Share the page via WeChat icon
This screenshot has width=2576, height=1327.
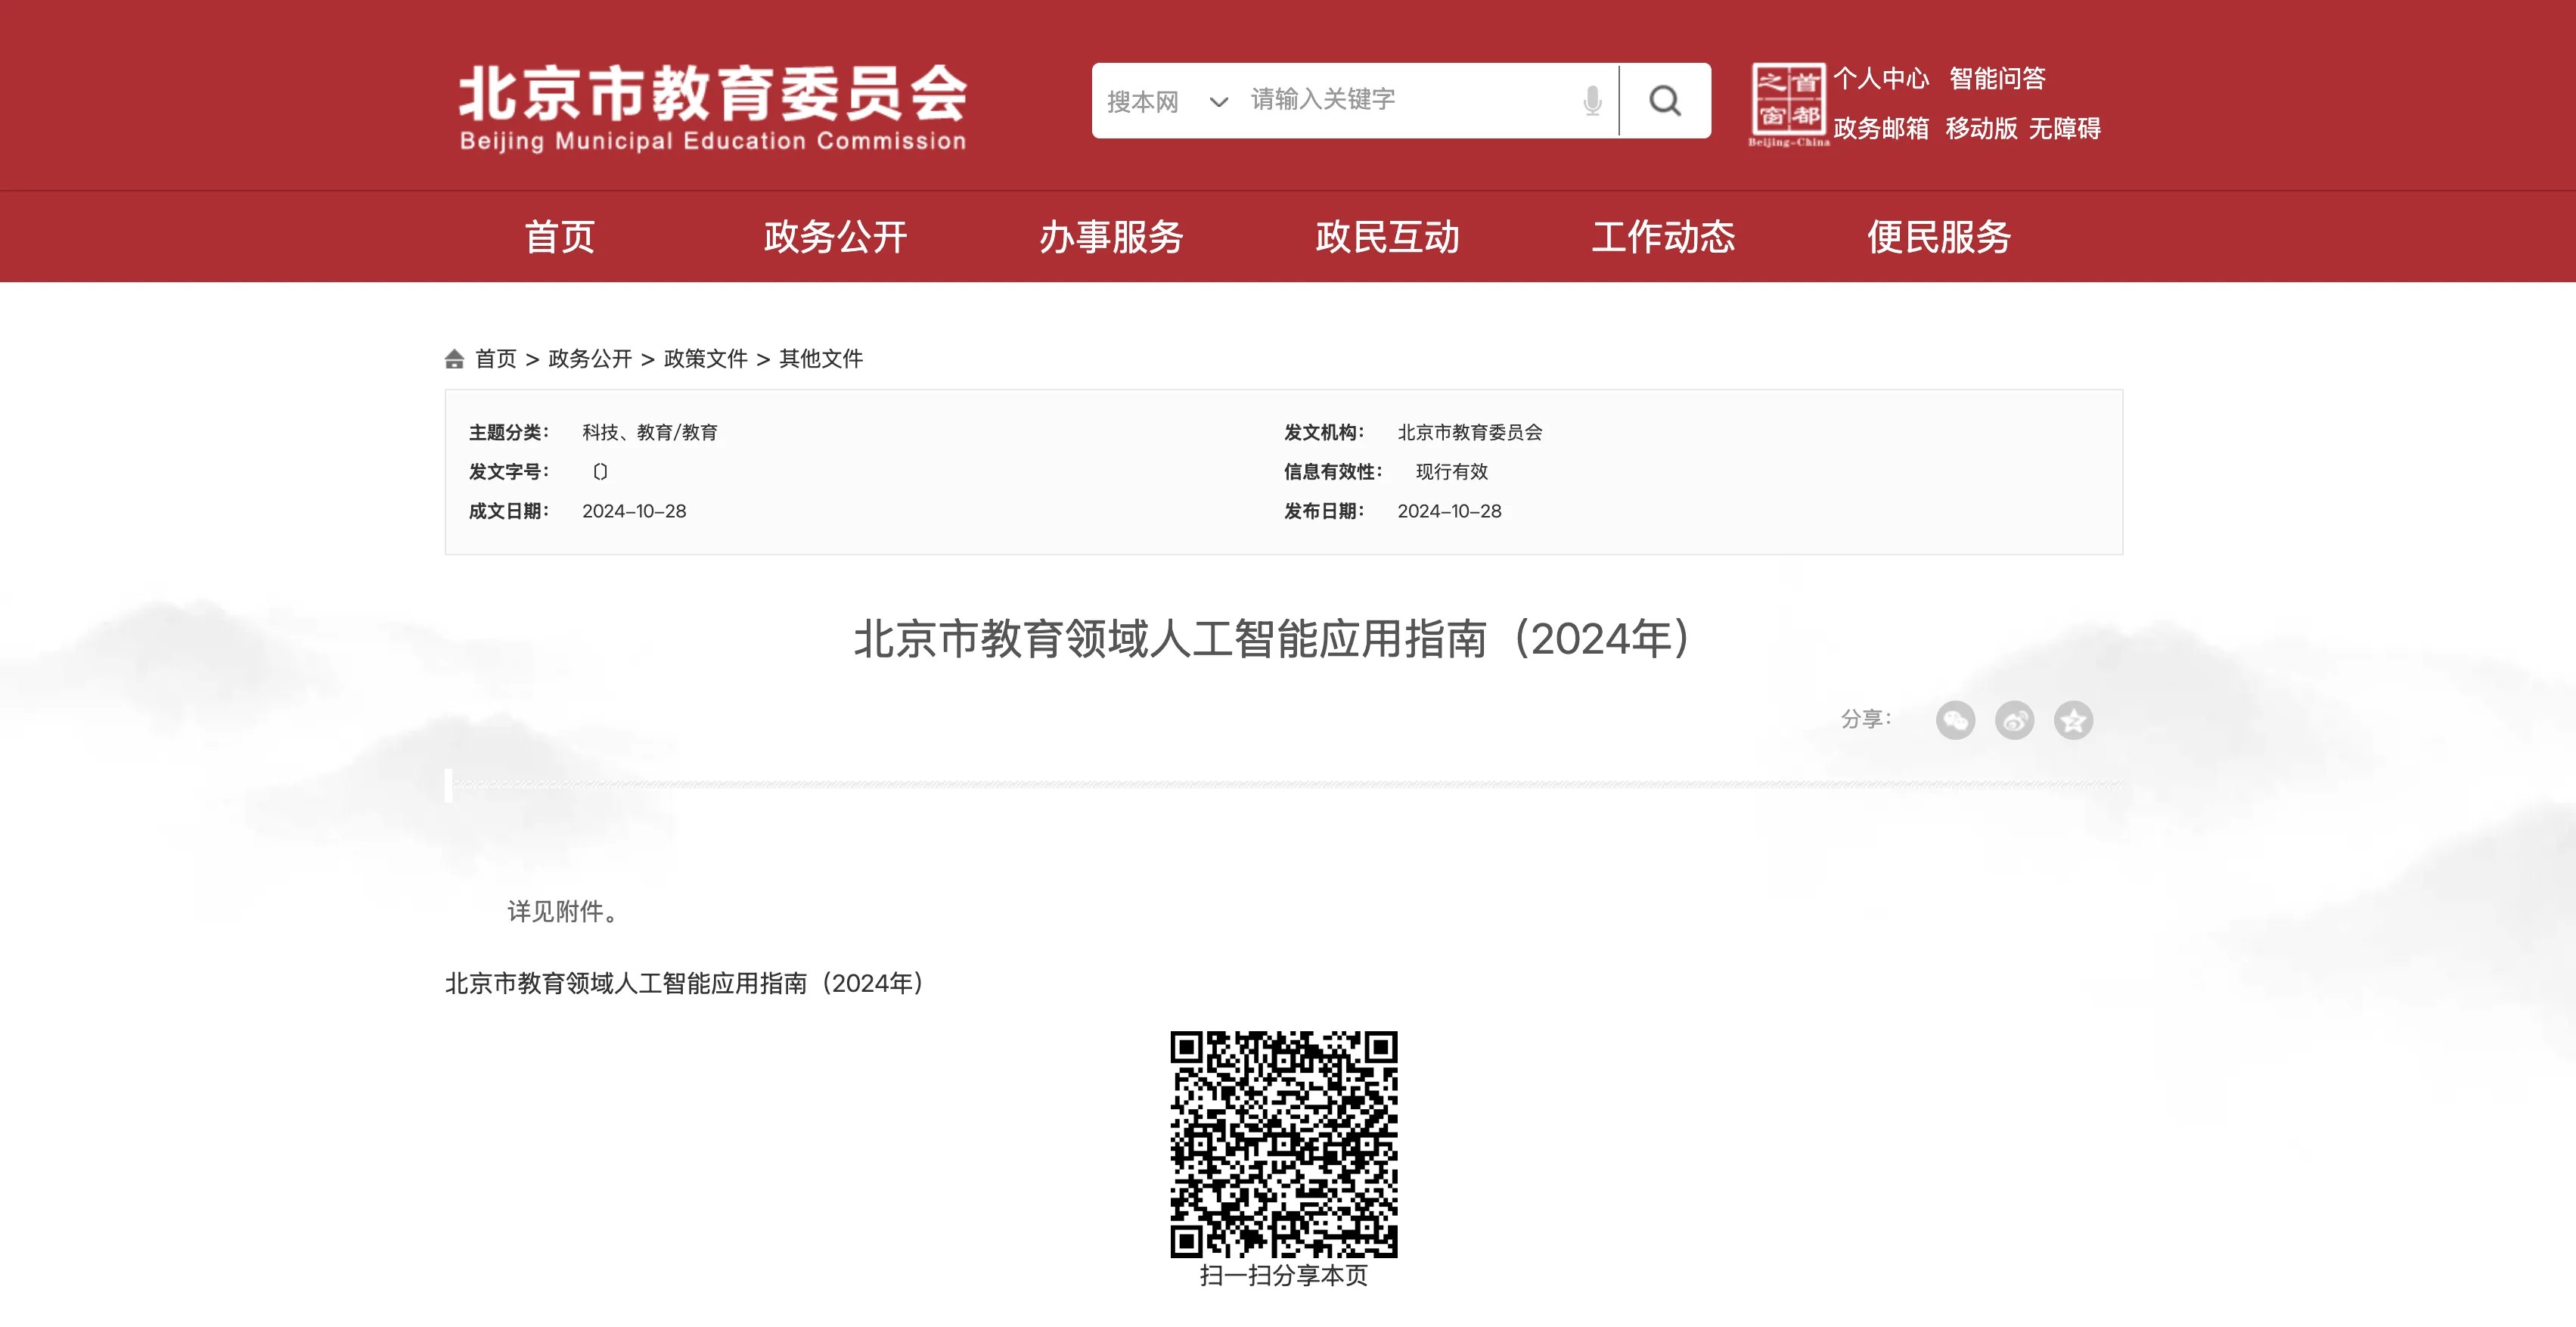tap(1955, 720)
